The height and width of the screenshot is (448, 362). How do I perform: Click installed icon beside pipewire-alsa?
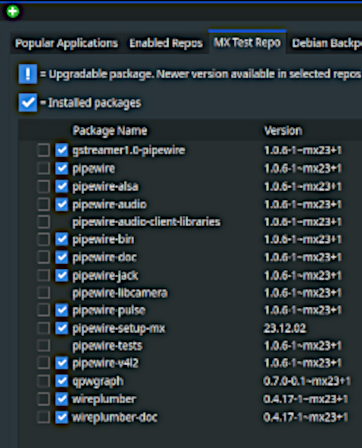click(x=62, y=186)
